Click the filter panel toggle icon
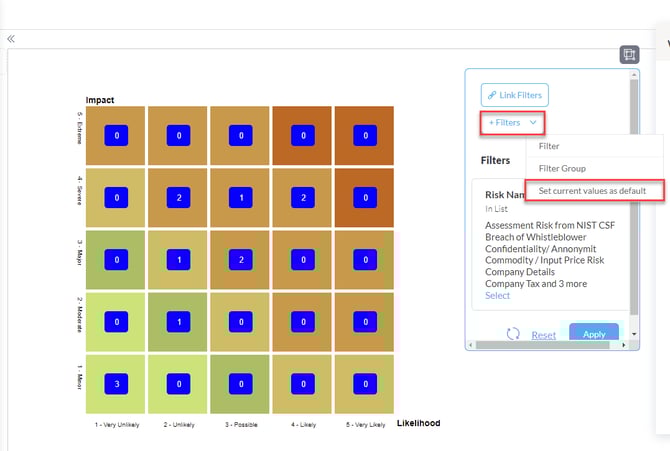670x451 pixels. pos(628,54)
